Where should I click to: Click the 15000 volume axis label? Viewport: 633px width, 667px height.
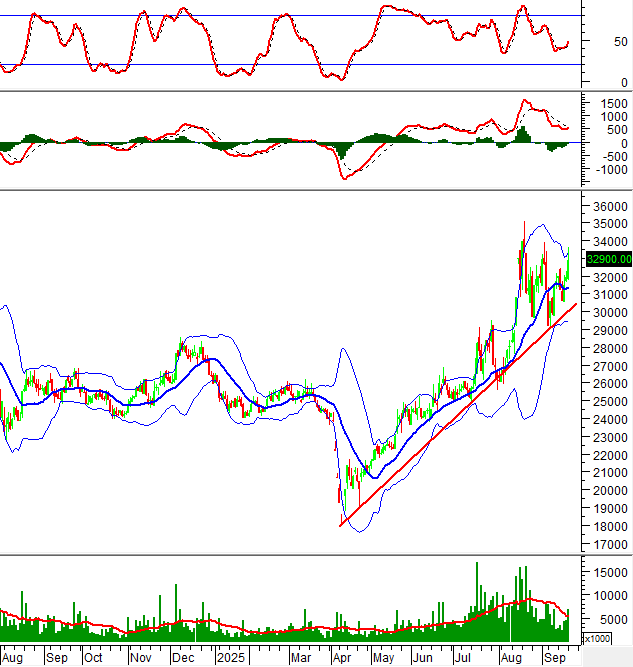coord(610,573)
